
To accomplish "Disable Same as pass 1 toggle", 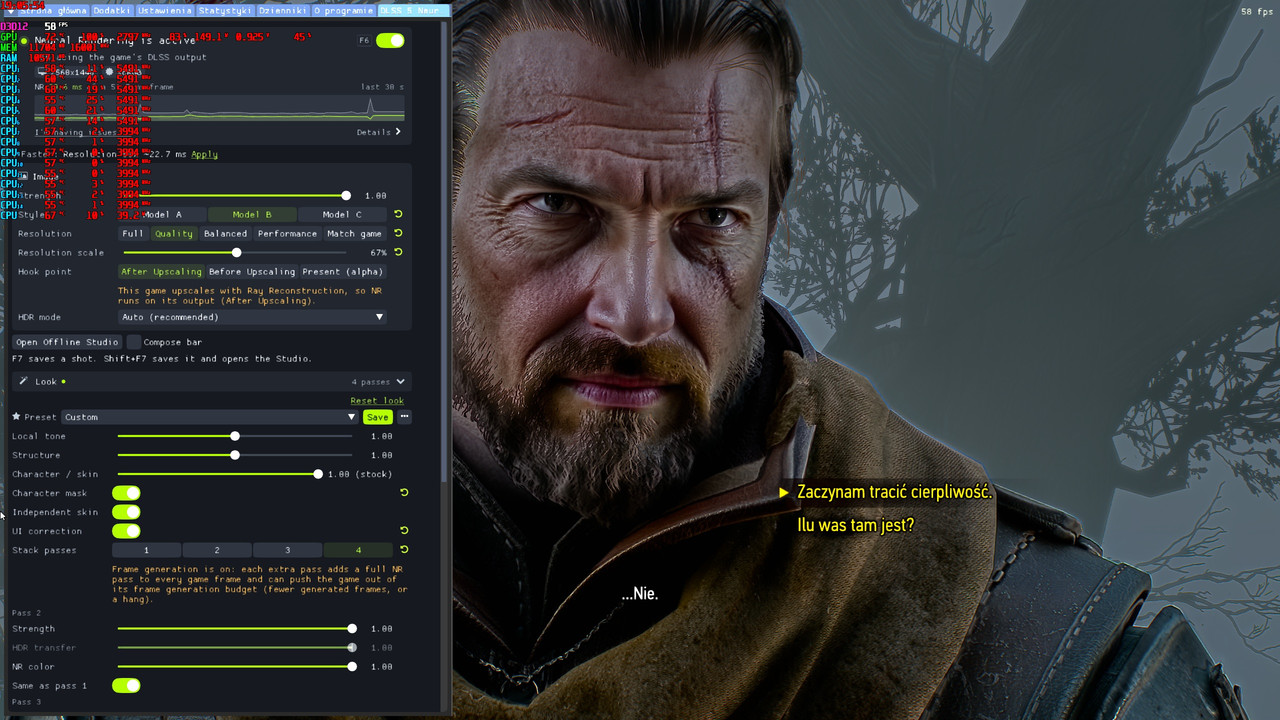I will [x=126, y=685].
